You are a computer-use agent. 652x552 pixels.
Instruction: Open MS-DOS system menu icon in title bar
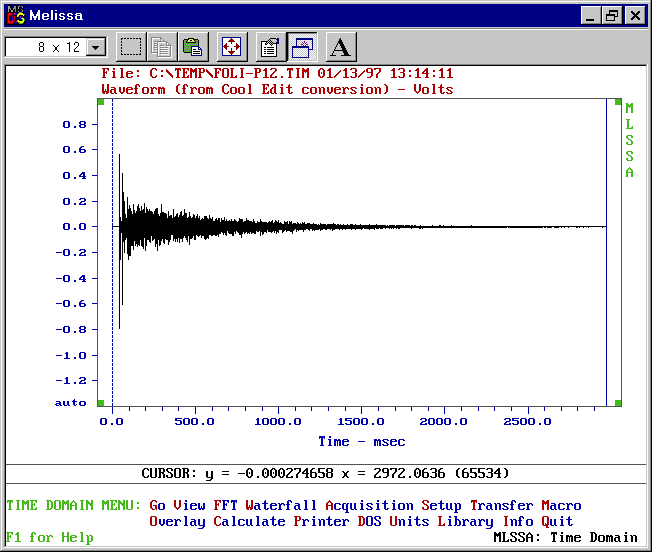coord(16,15)
